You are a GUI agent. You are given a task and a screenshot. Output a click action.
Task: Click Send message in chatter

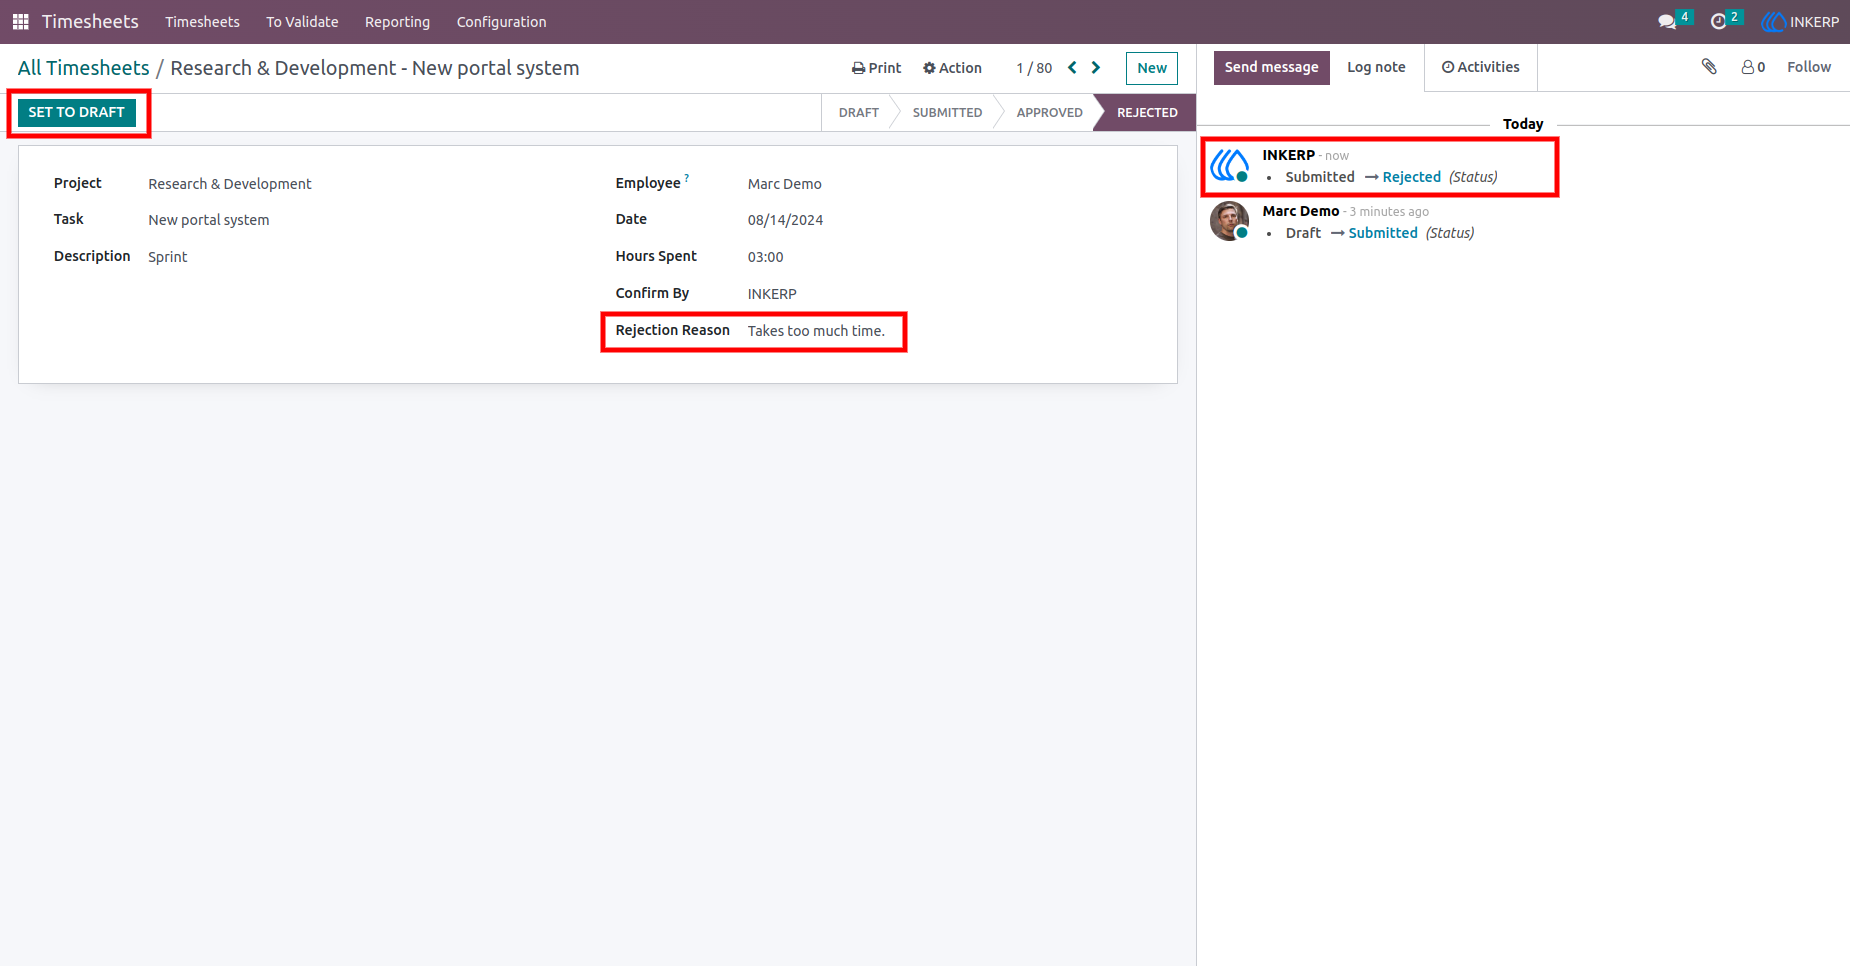pos(1272,67)
